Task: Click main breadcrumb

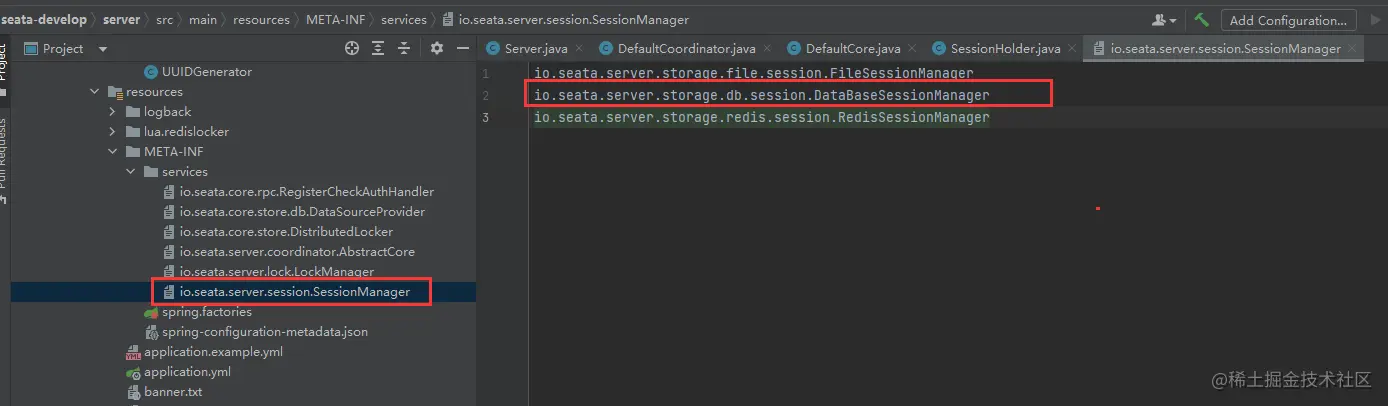Action: [204, 20]
